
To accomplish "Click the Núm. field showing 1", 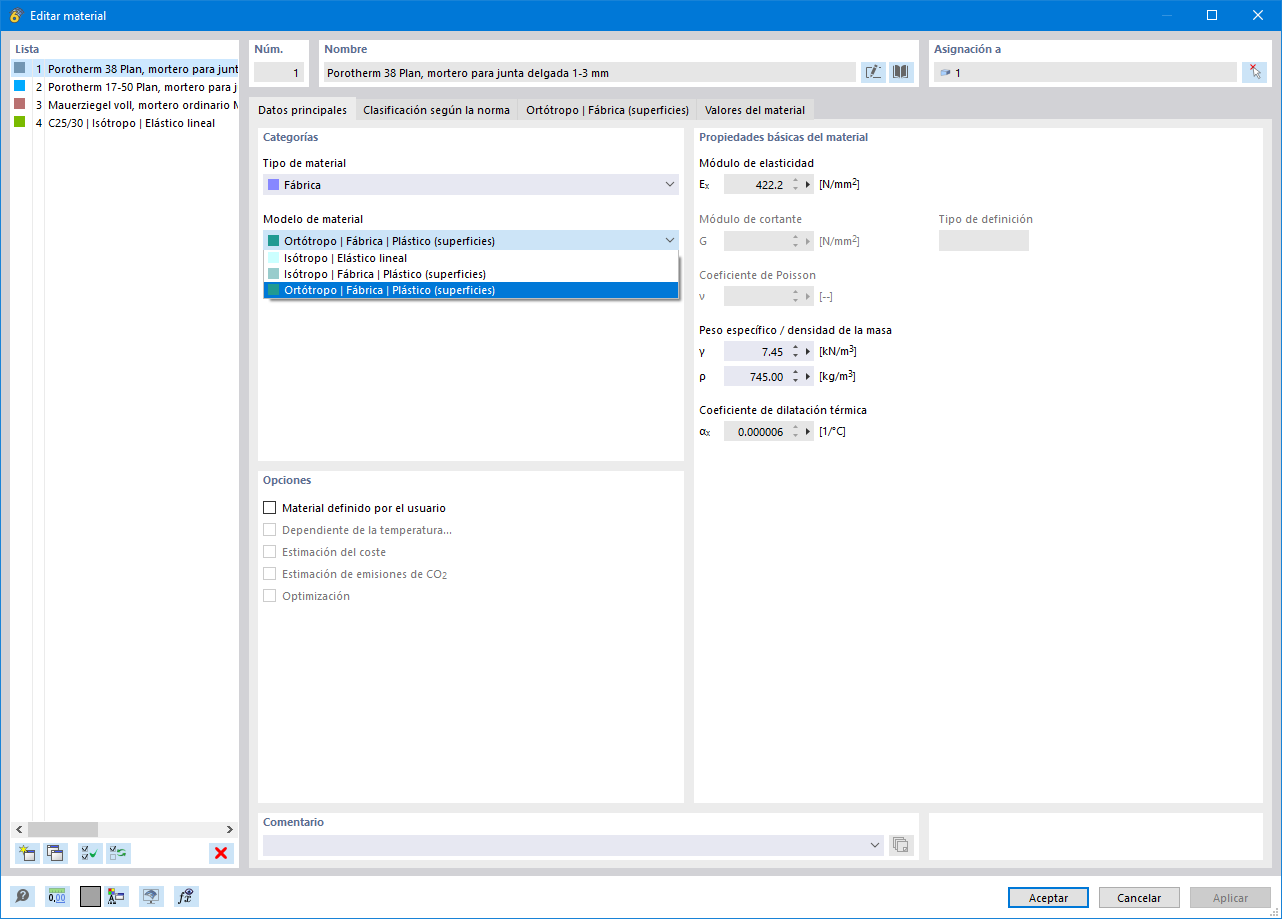I will [279, 72].
